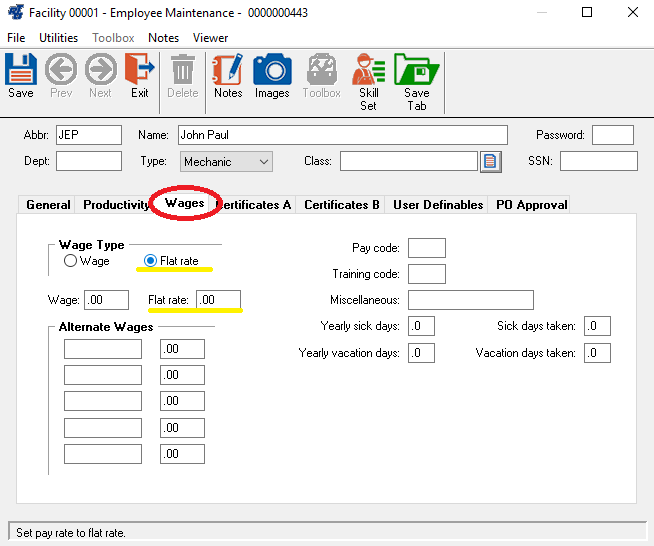The width and height of the screenshot is (654, 546).
Task: Open the Utilities menu
Action: pyautogui.click(x=58, y=38)
